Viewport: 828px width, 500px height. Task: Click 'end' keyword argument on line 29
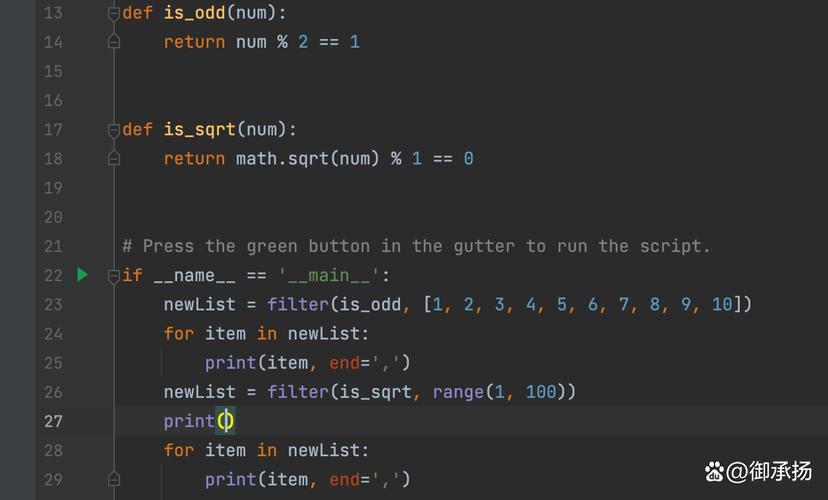pyautogui.click(x=344, y=479)
